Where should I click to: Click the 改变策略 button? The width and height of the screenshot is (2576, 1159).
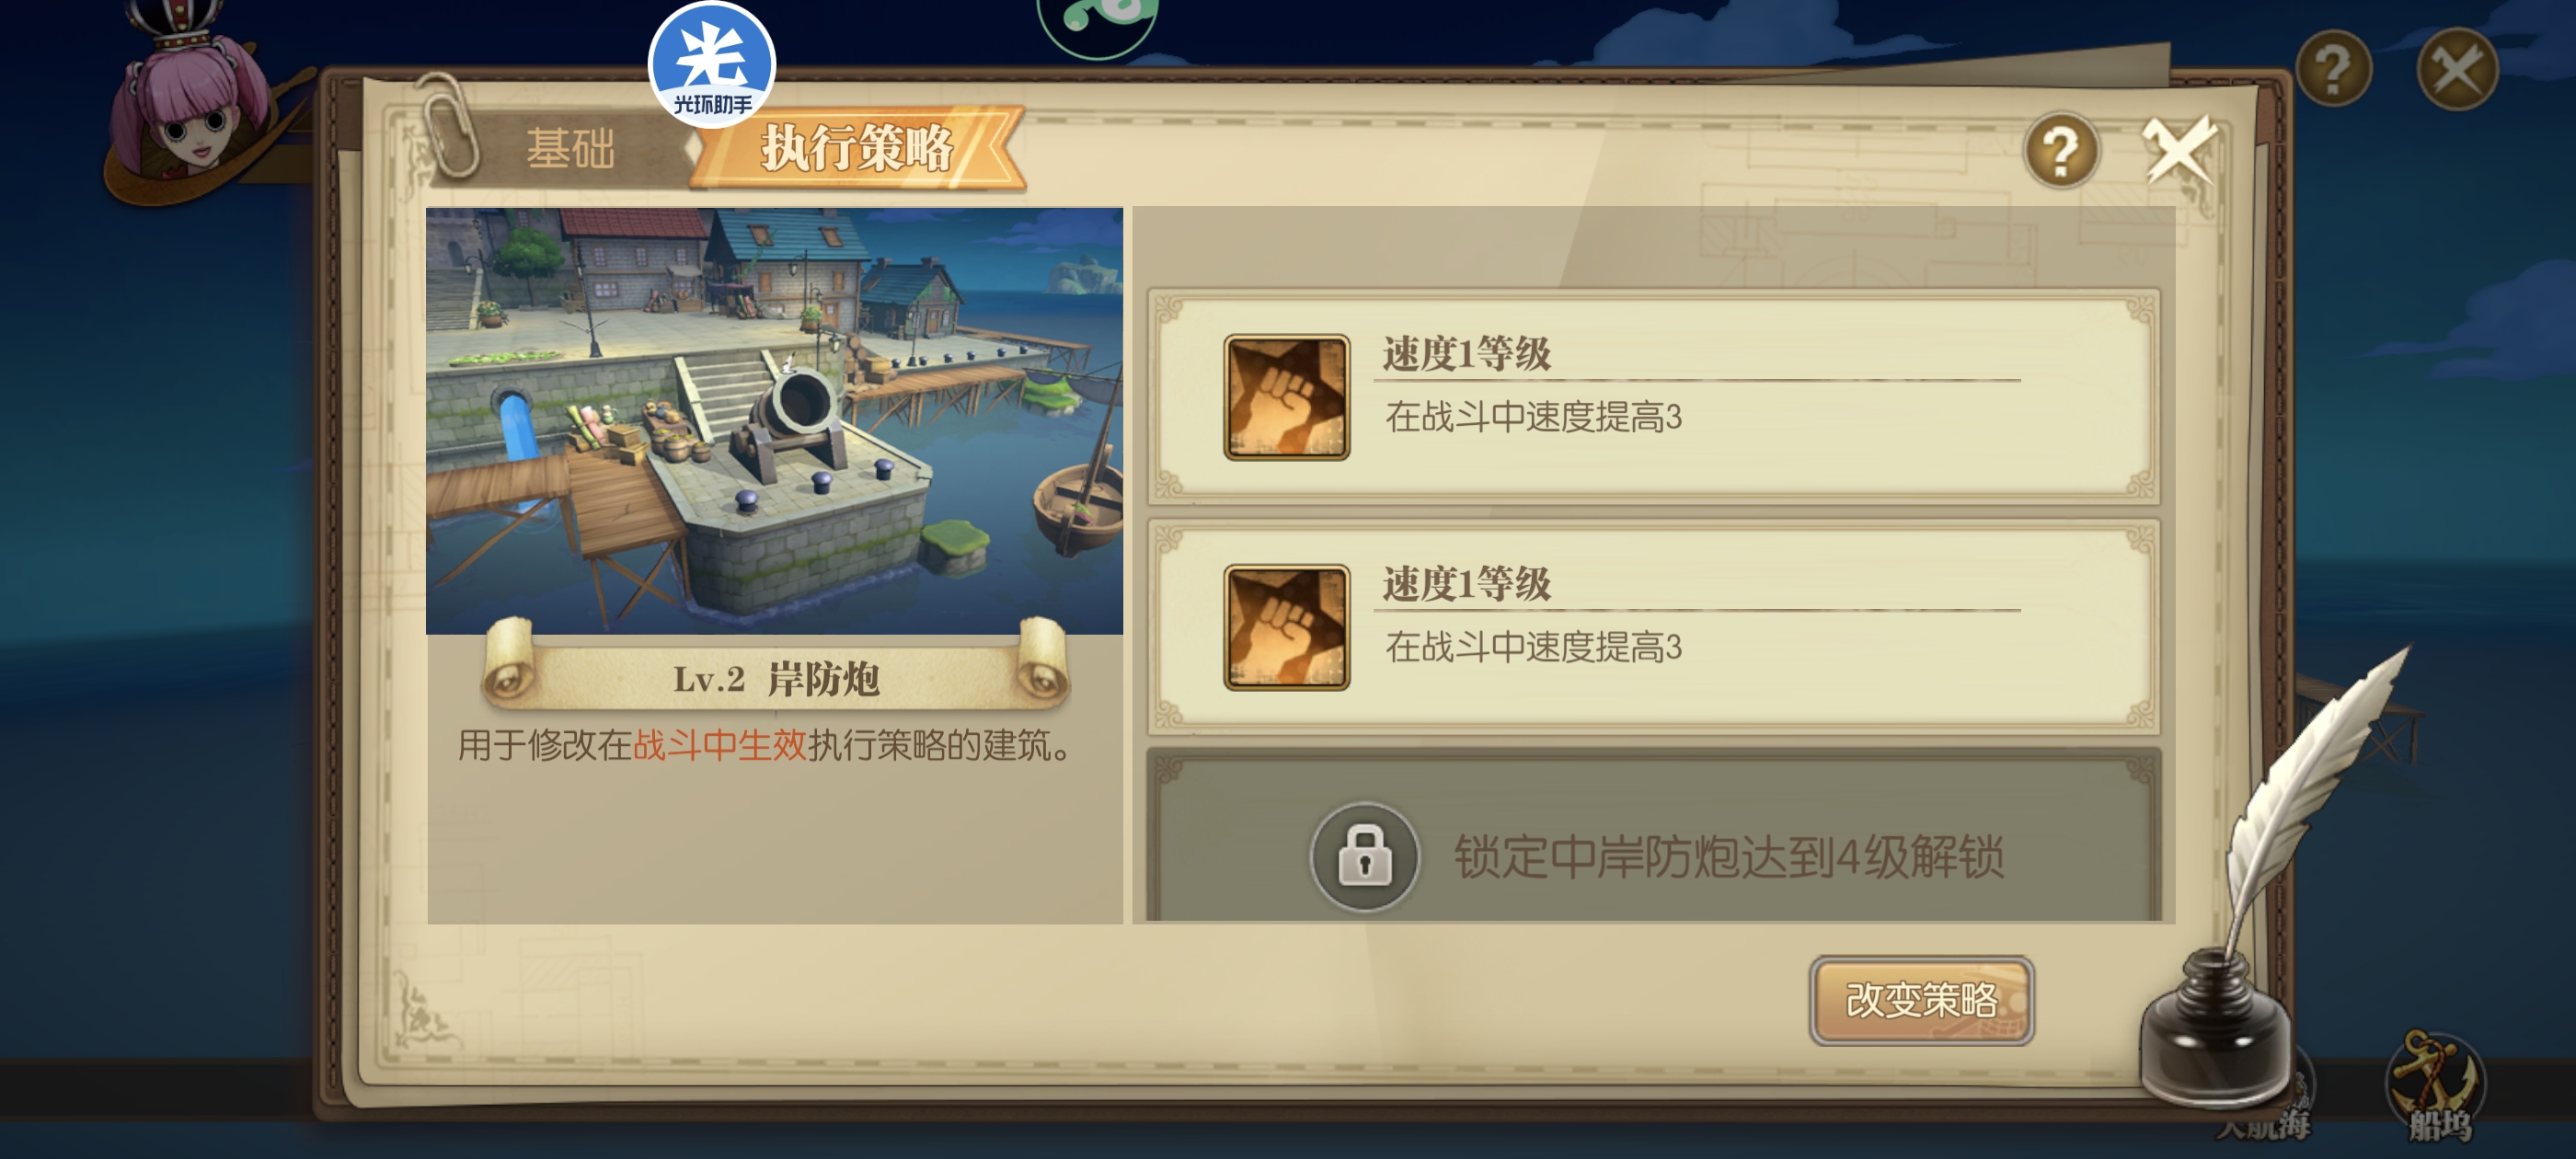coord(1921,1000)
